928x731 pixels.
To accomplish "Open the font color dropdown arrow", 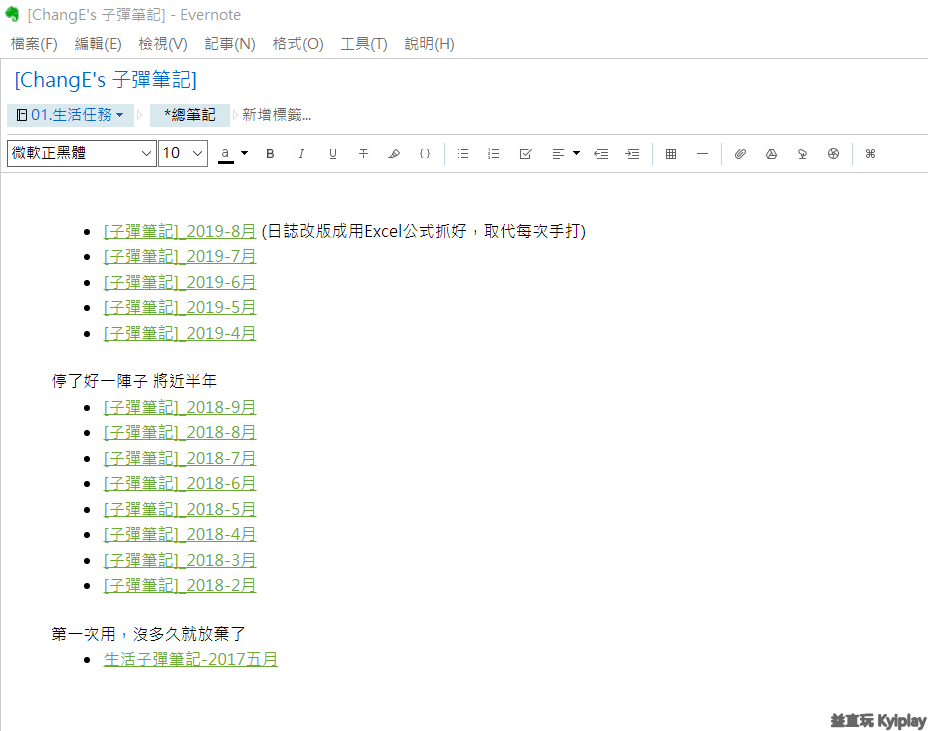I will click(244, 153).
